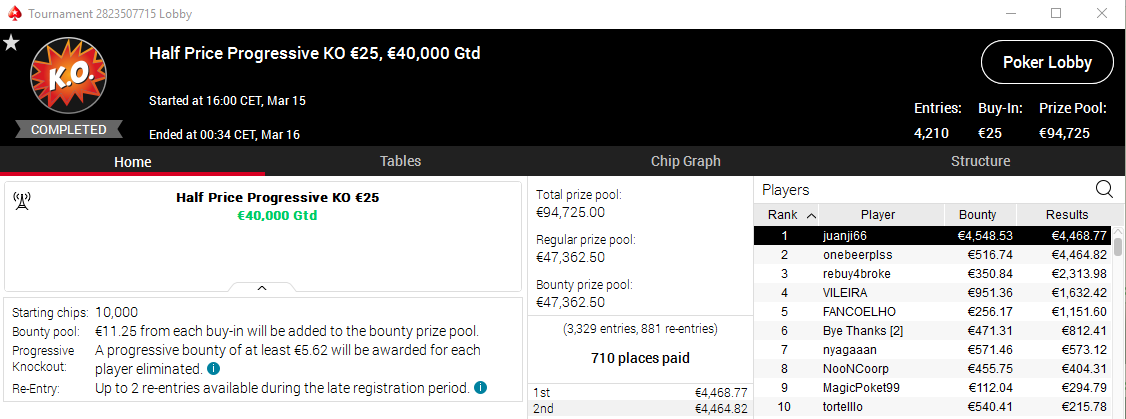Image resolution: width=1126 pixels, height=419 pixels.
Task: Click the favorite star icon
Action: 12,43
